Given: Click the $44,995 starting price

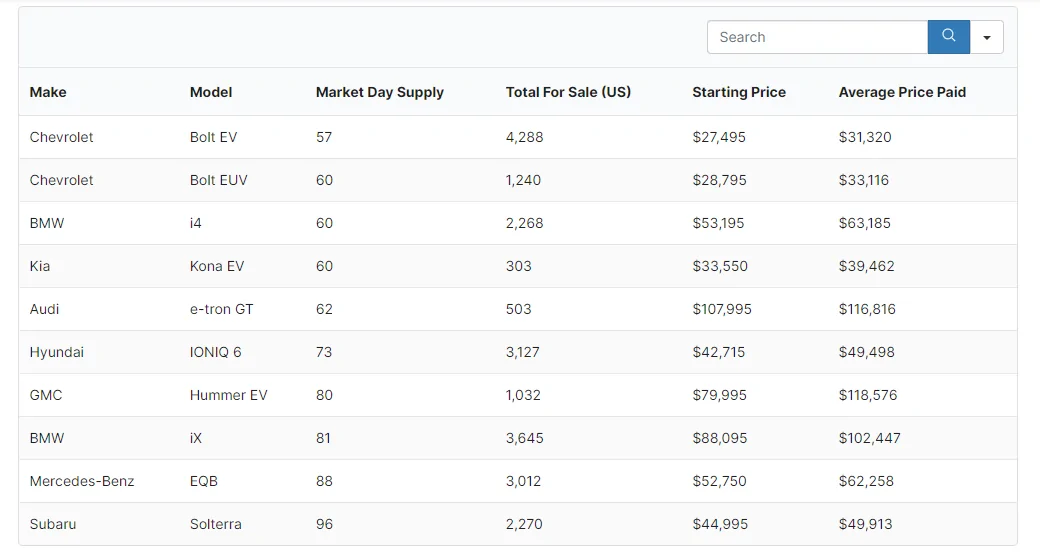Looking at the screenshot, I should 720,524.
